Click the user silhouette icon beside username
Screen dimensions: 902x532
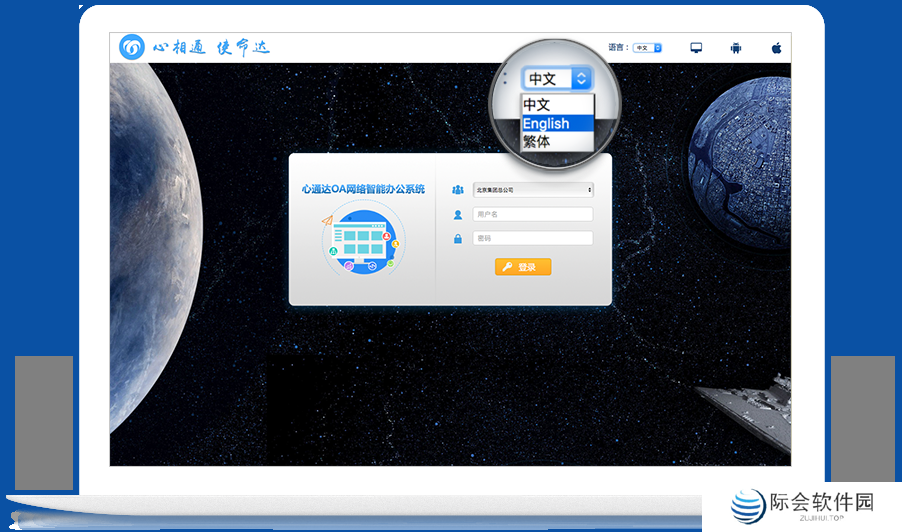458,214
